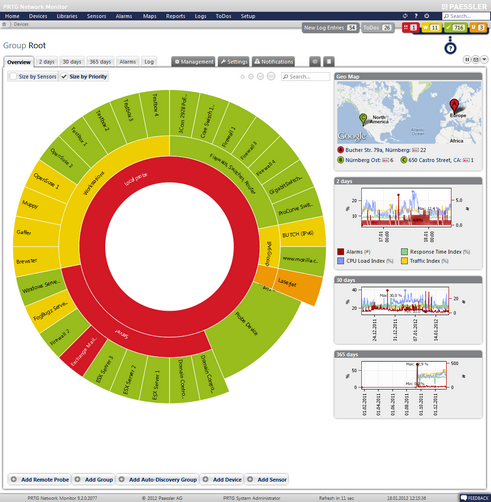The width and height of the screenshot is (491, 502).
Task: Click the circled question mark help bubble
Action: (x=450, y=48)
